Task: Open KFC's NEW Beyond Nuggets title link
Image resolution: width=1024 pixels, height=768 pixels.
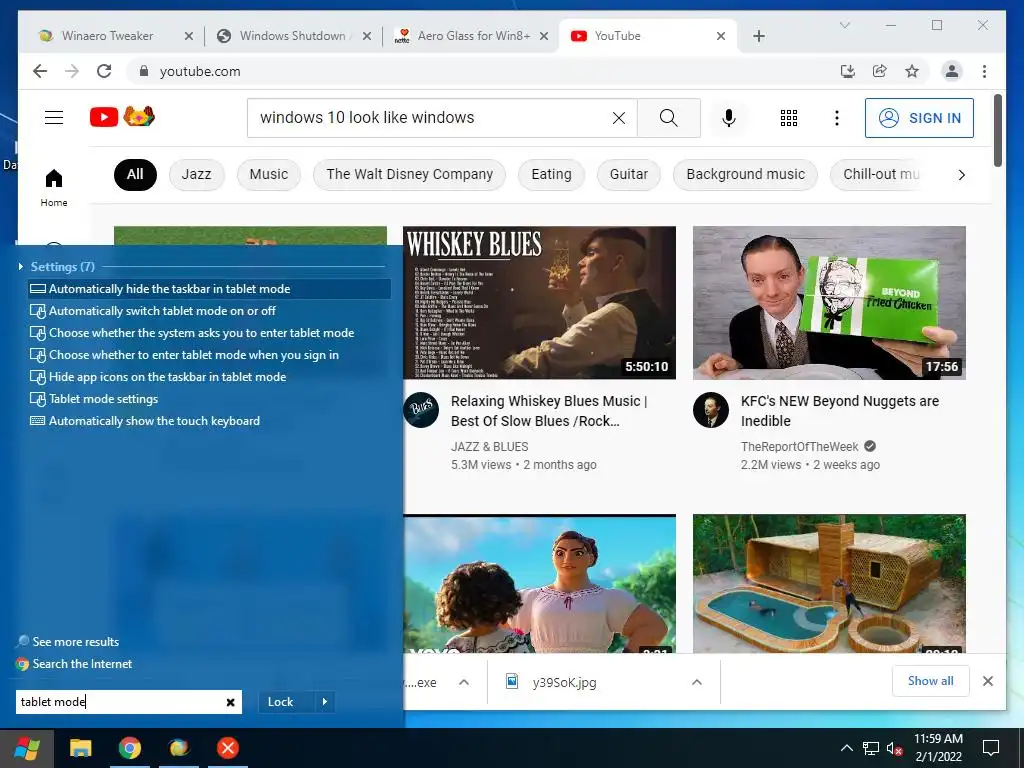Action: tap(840, 411)
